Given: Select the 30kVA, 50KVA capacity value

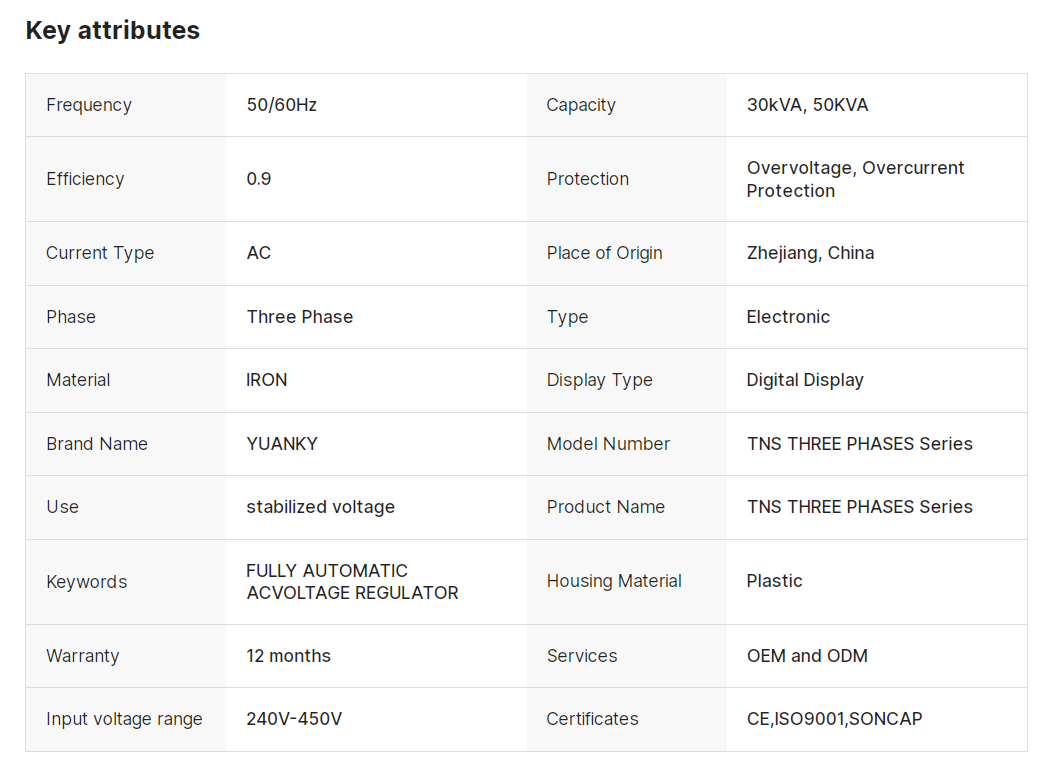Looking at the screenshot, I should click(x=807, y=105).
